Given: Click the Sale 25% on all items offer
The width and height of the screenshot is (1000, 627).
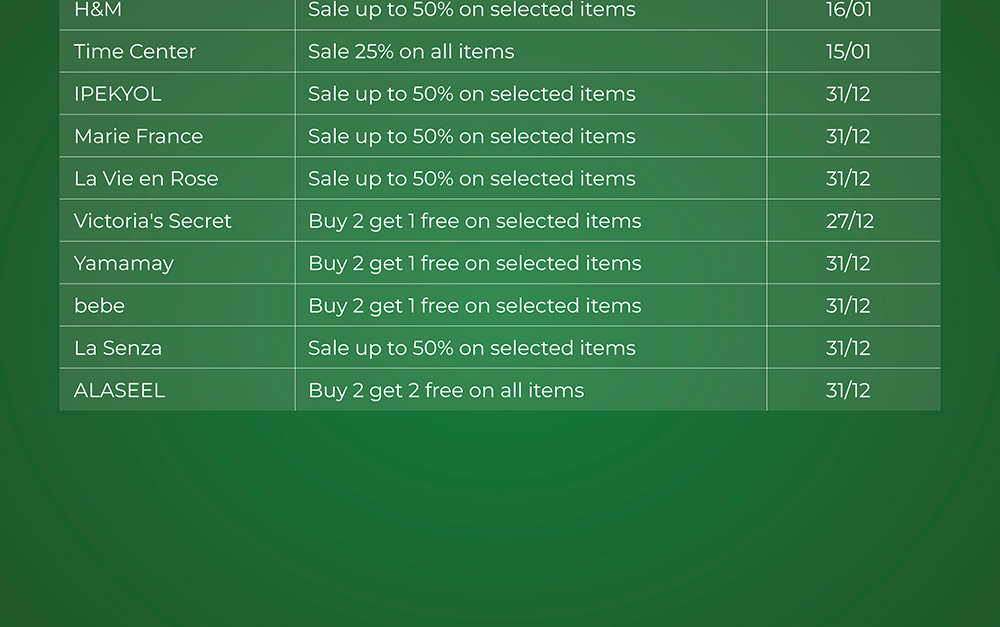Looking at the screenshot, I should pos(411,52).
